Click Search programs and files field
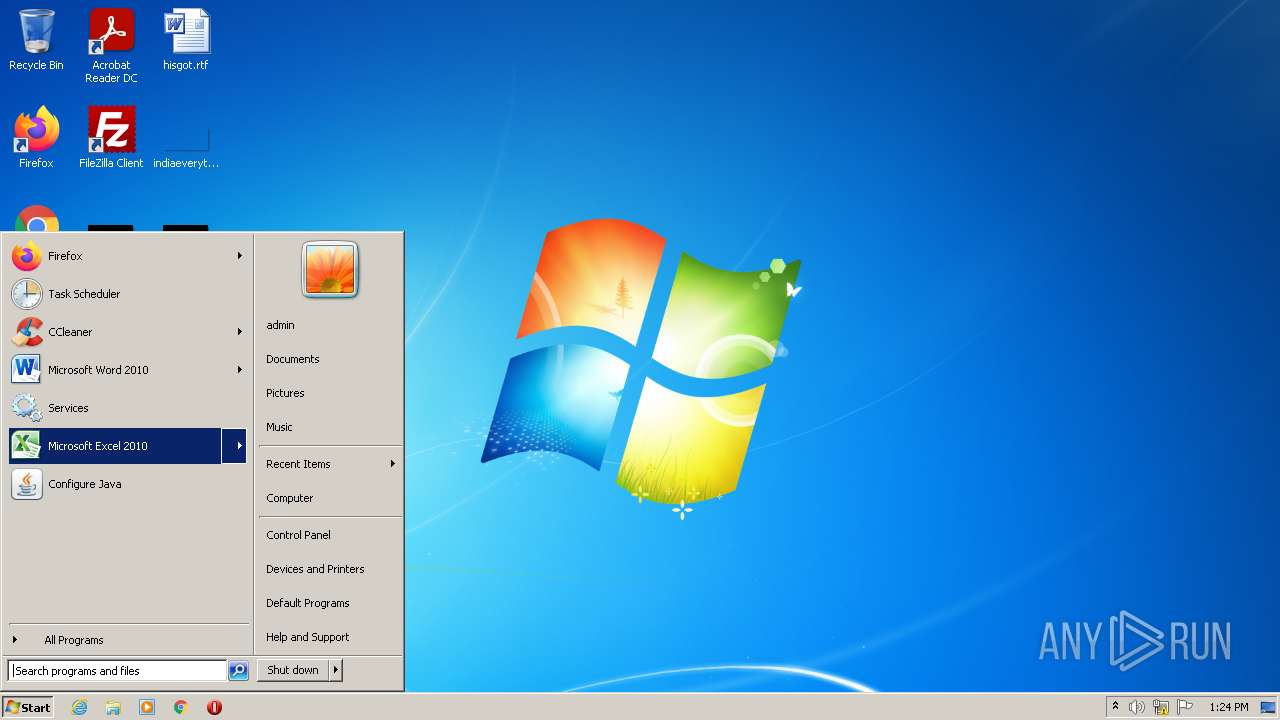1280x720 pixels. click(x=117, y=671)
